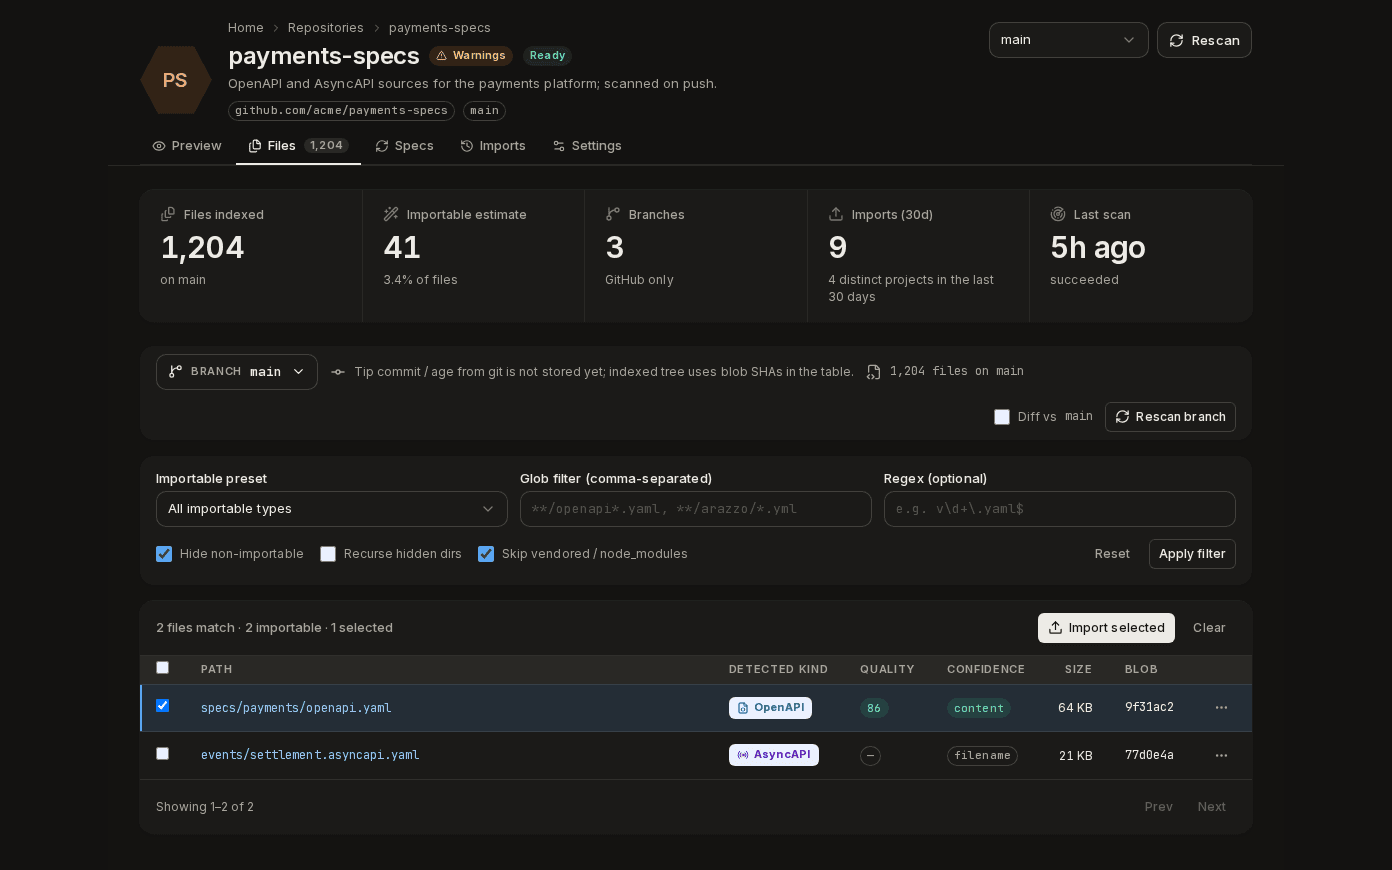The image size is (1392, 870).
Task: Click the content confidence badge
Action: (979, 708)
